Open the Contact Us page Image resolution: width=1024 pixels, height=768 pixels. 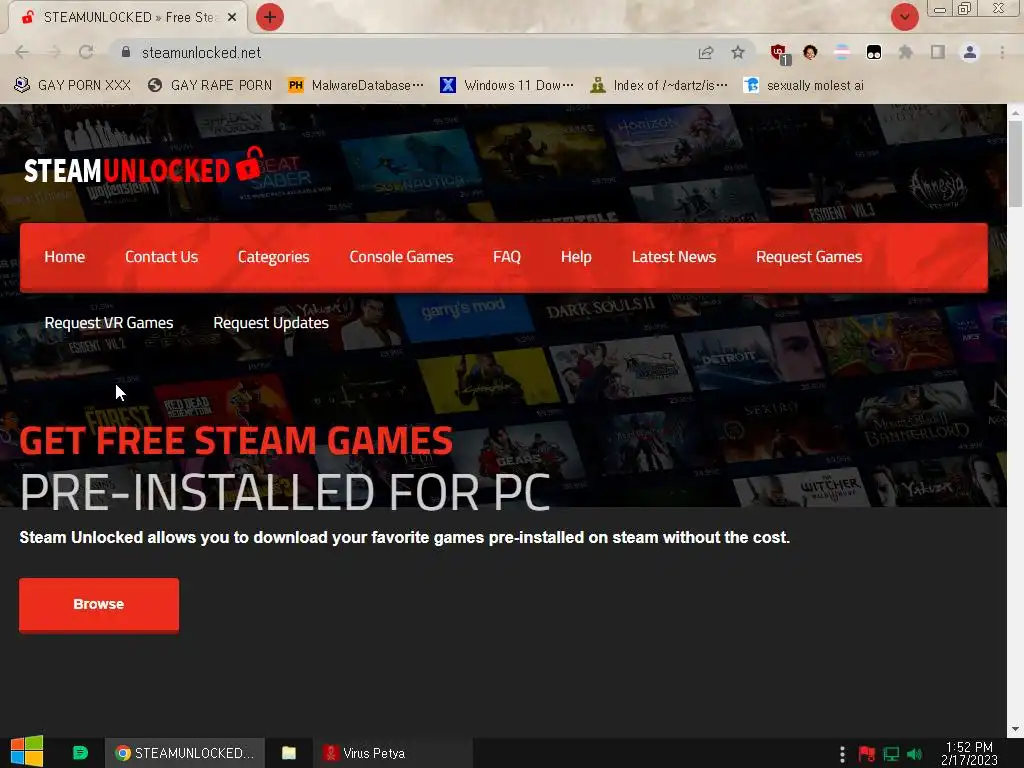click(161, 257)
